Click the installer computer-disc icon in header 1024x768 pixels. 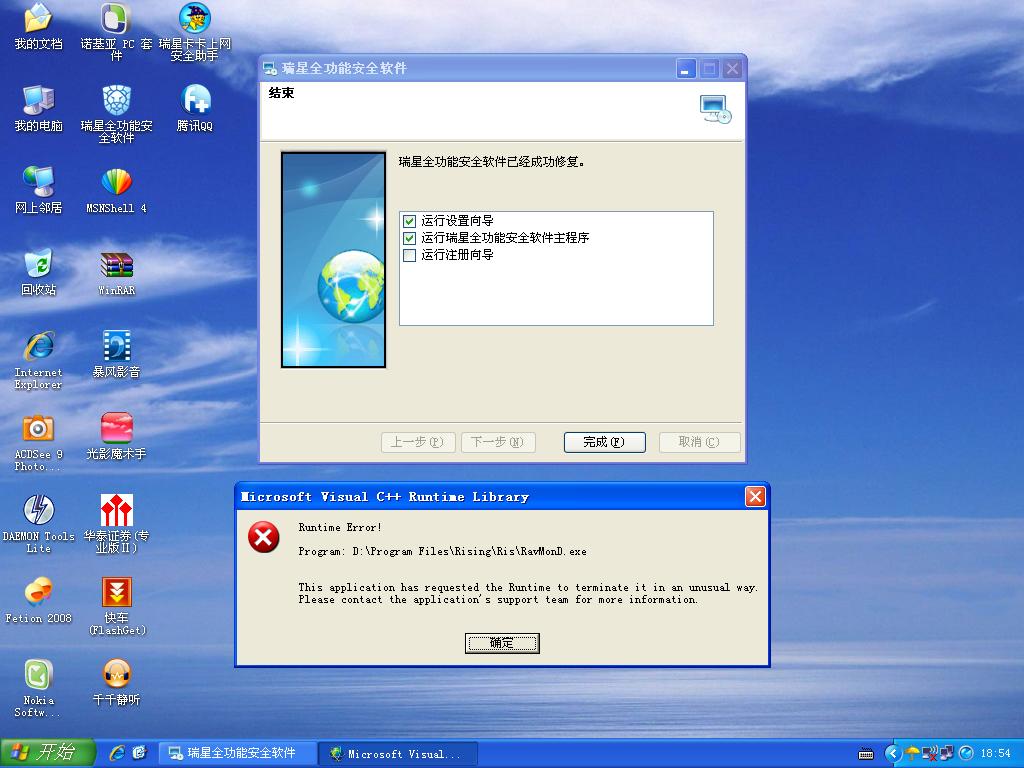[716, 109]
